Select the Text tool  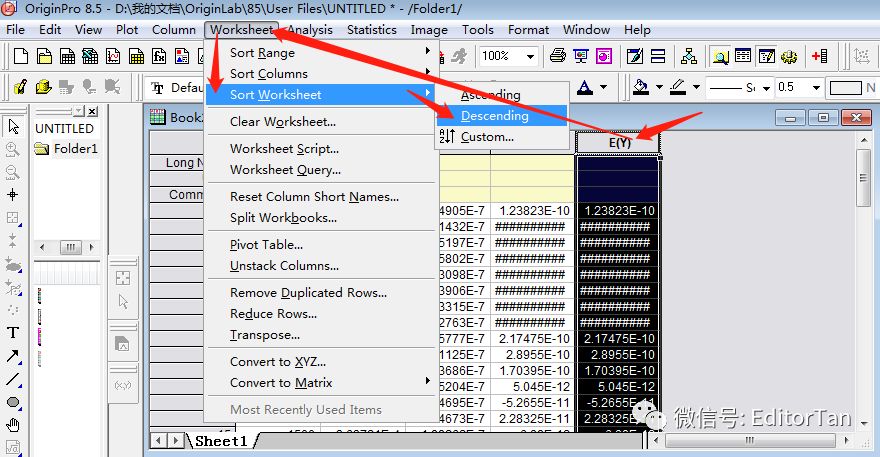[x=13, y=333]
